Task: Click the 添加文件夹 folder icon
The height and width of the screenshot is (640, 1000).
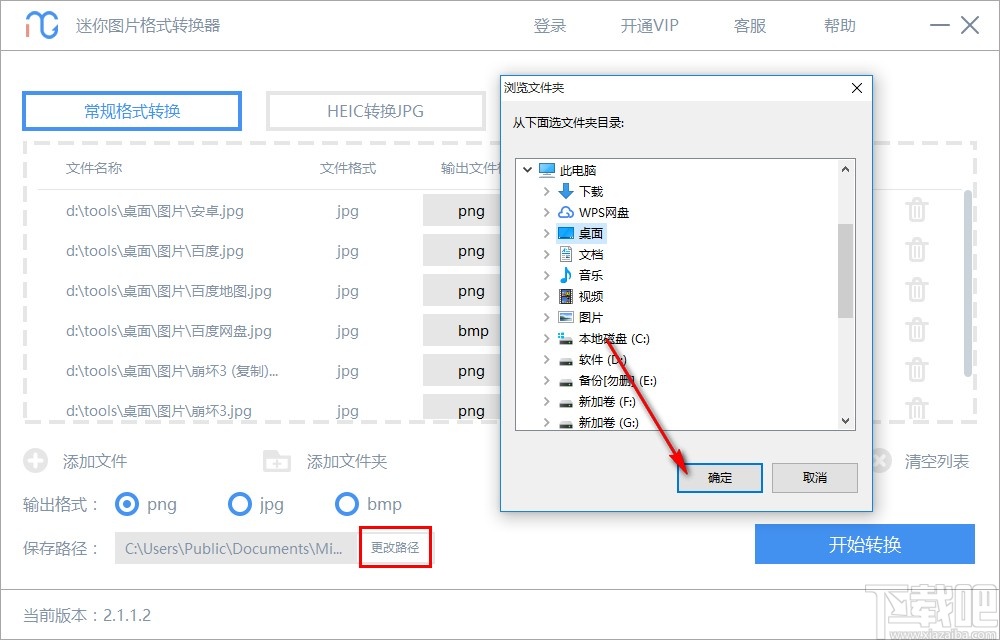Action: click(276, 461)
